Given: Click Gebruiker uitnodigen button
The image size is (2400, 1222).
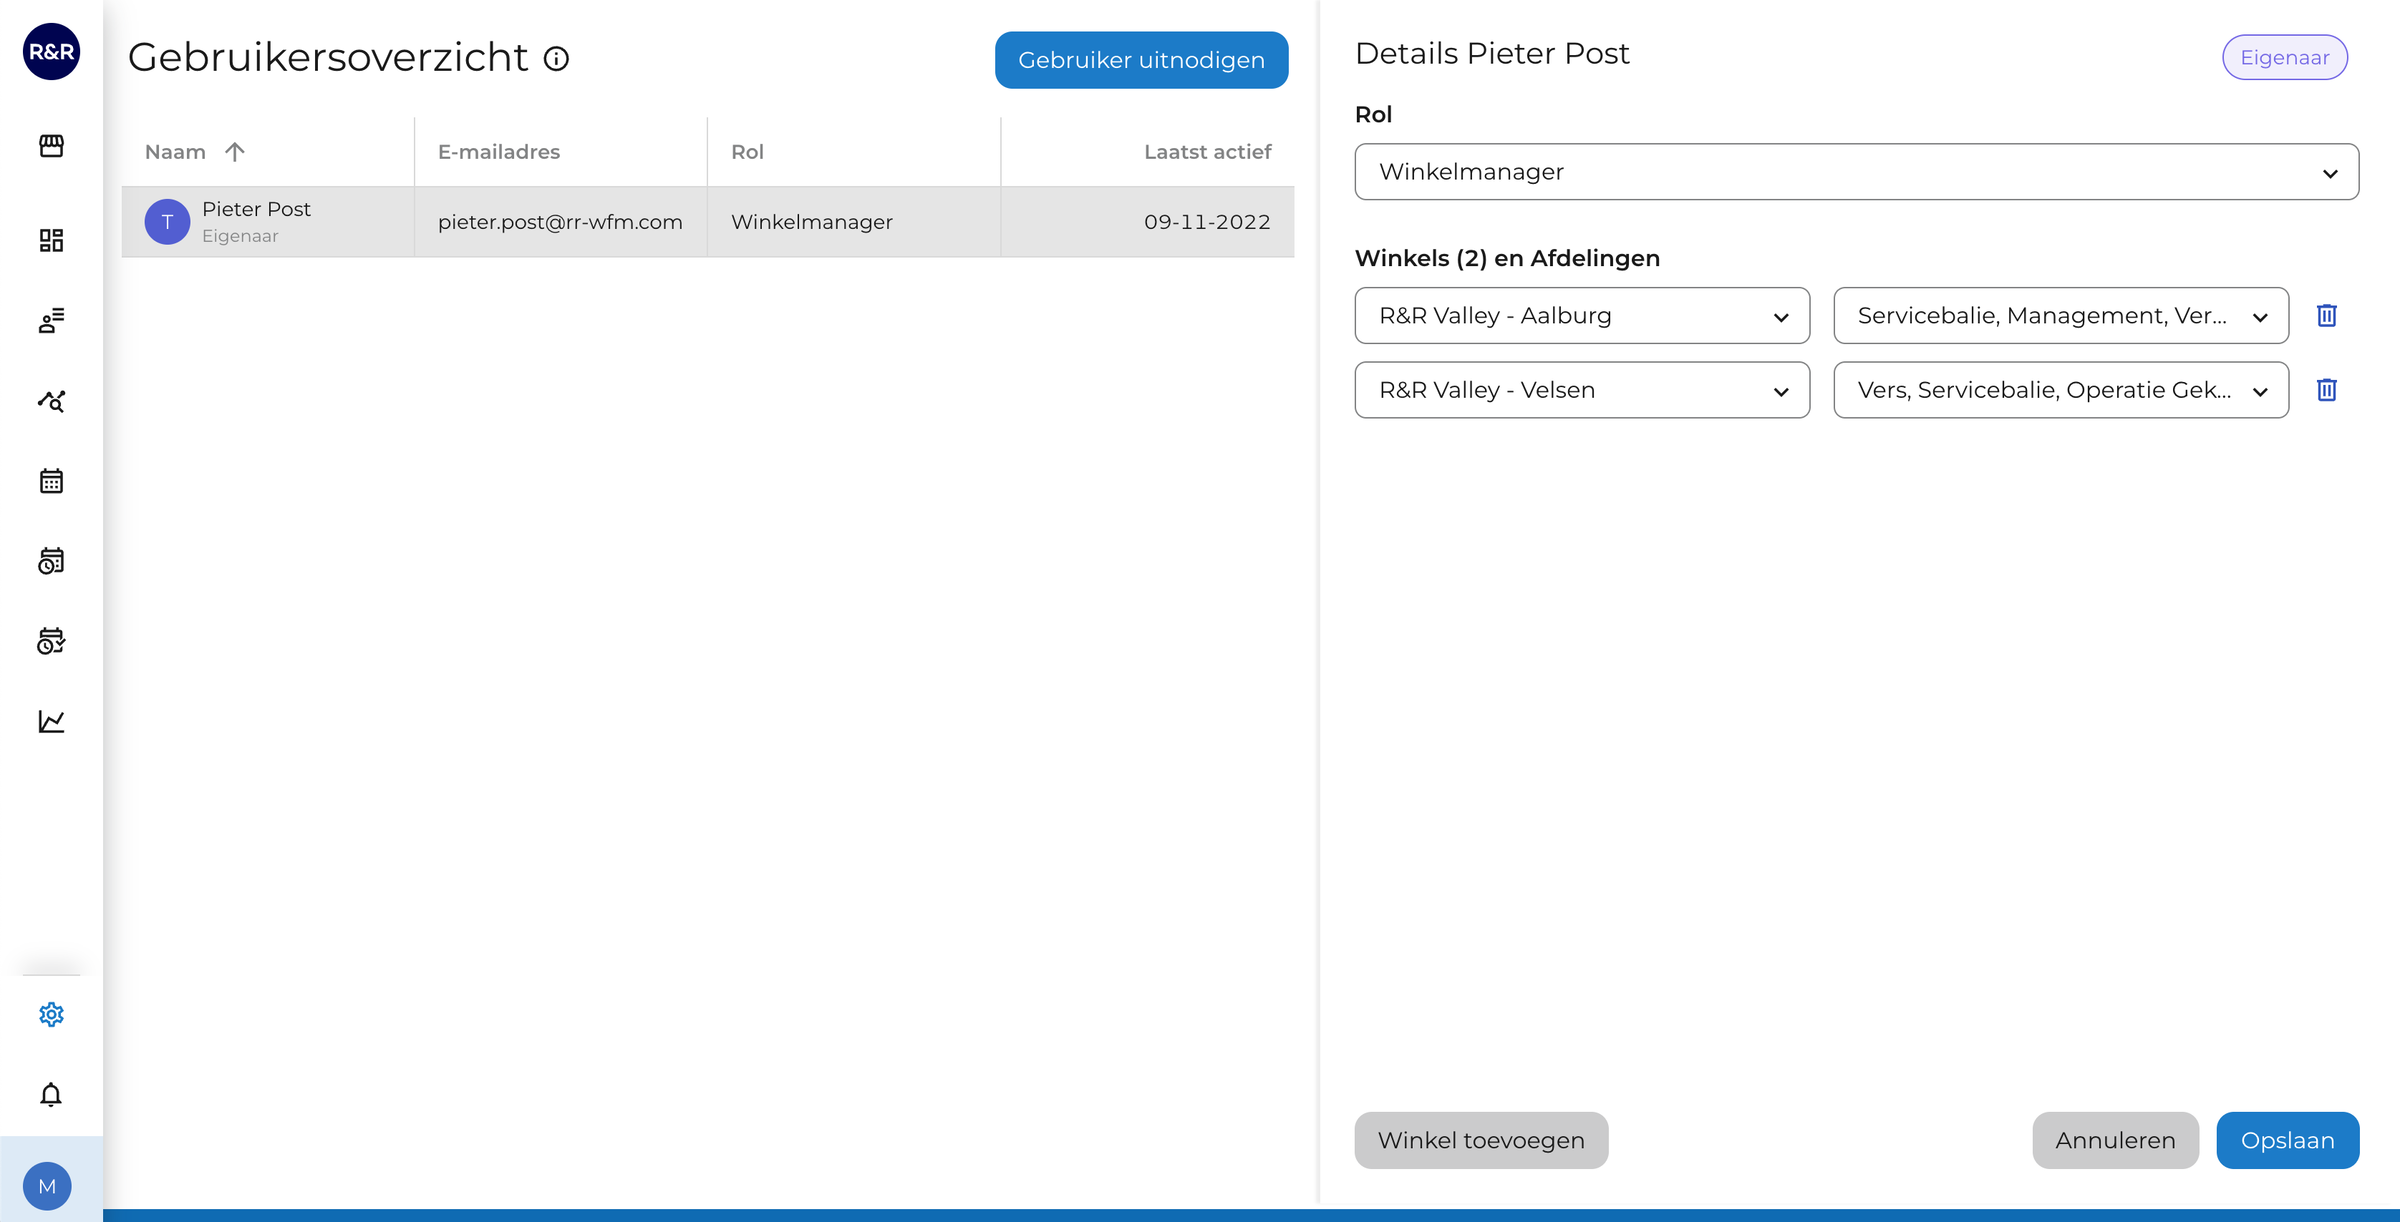Looking at the screenshot, I should coord(1140,60).
